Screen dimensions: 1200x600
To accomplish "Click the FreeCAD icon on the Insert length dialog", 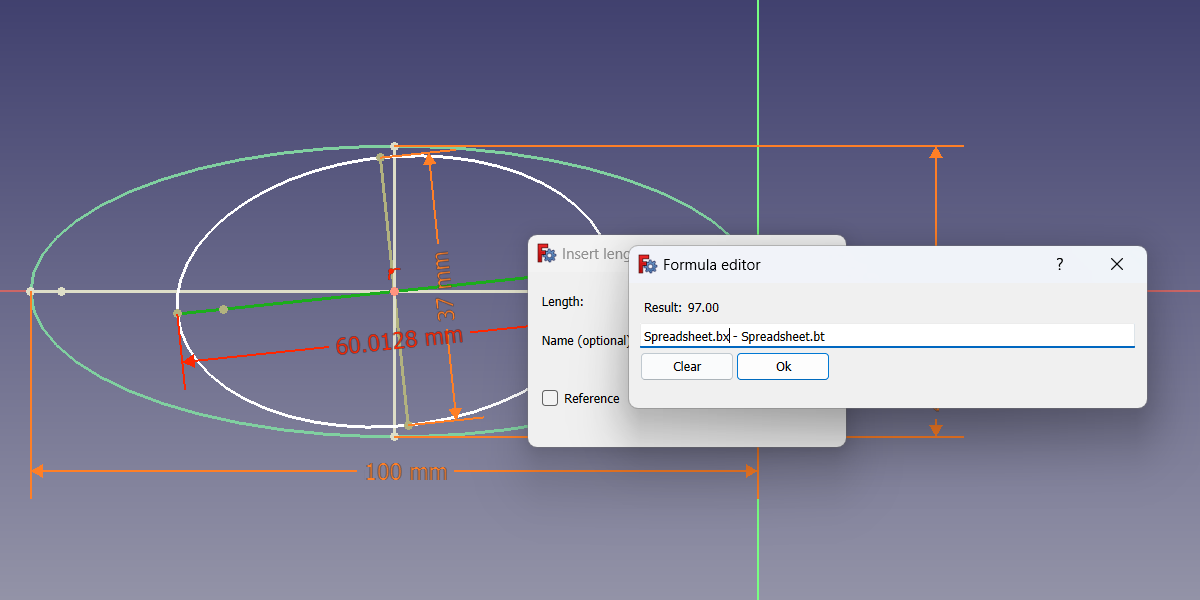I will tap(546, 254).
